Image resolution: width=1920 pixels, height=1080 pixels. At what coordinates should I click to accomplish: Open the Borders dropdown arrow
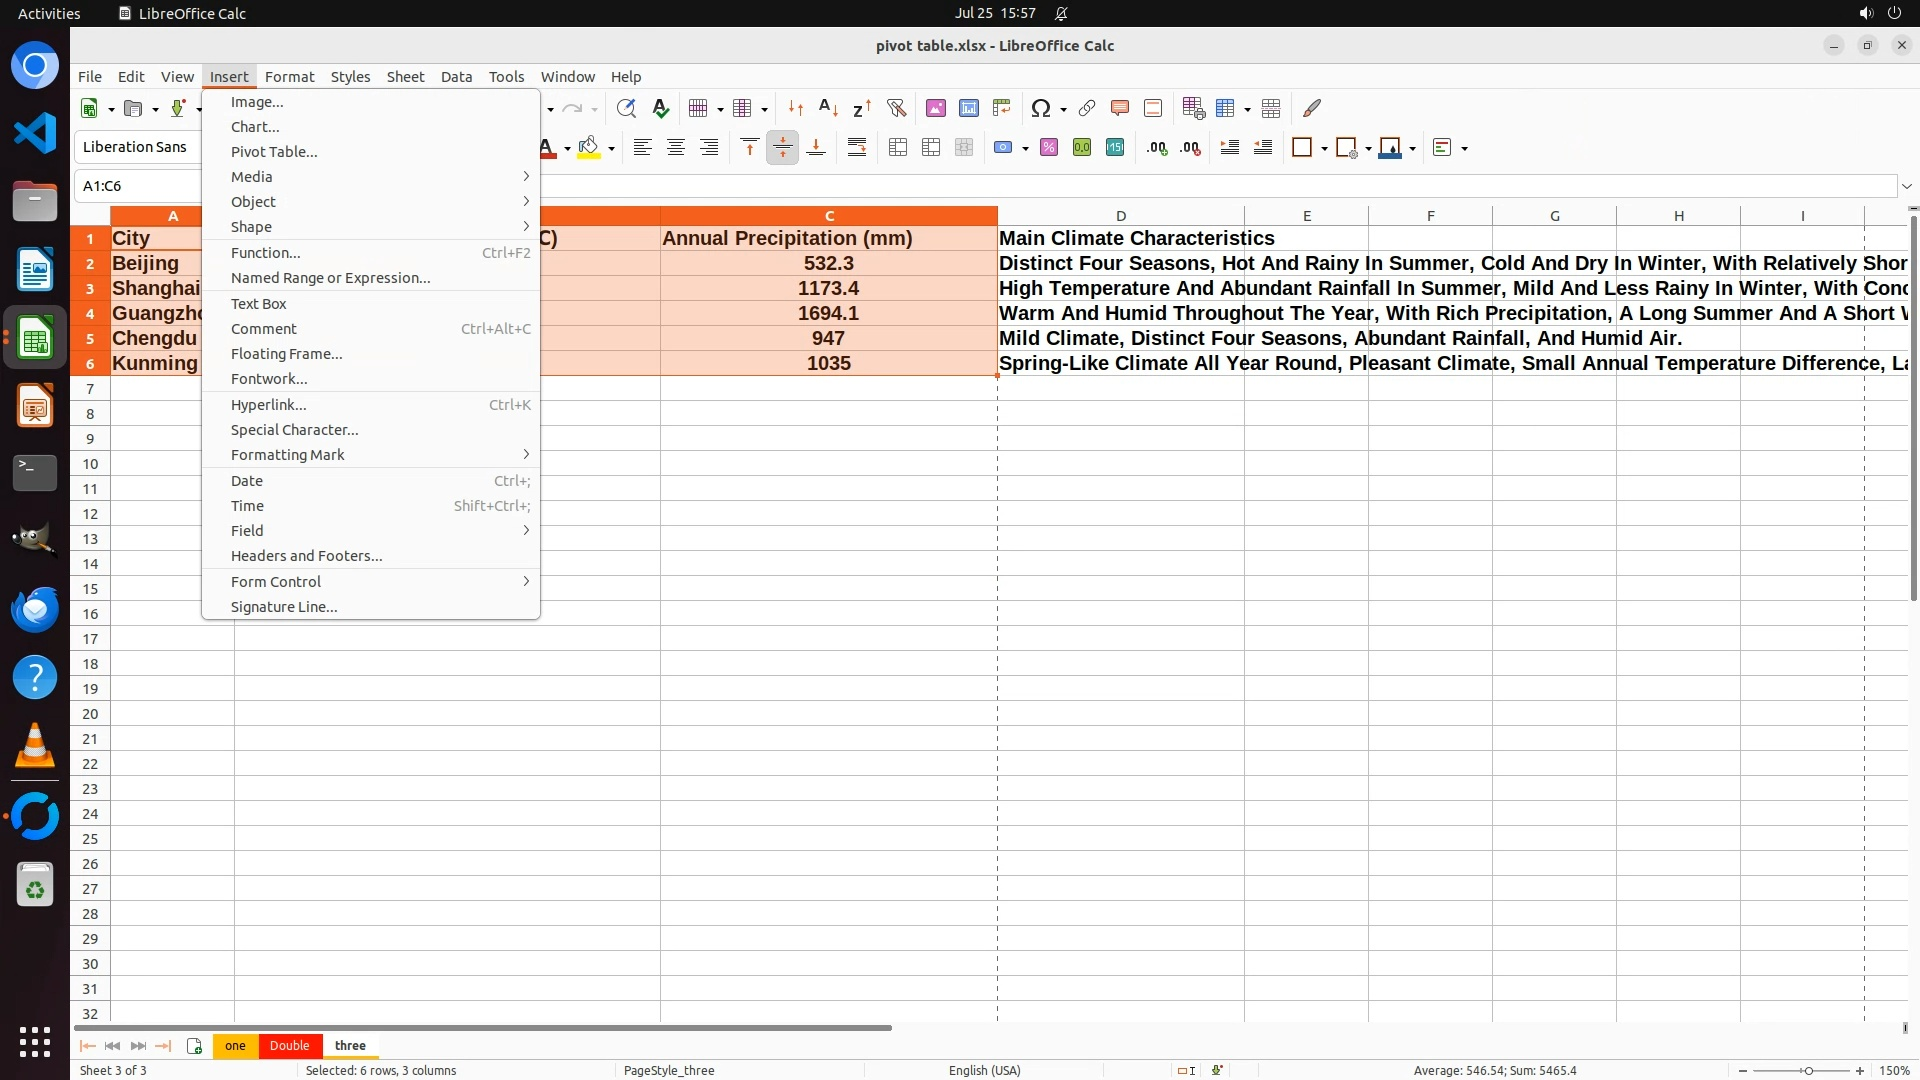tap(1324, 149)
